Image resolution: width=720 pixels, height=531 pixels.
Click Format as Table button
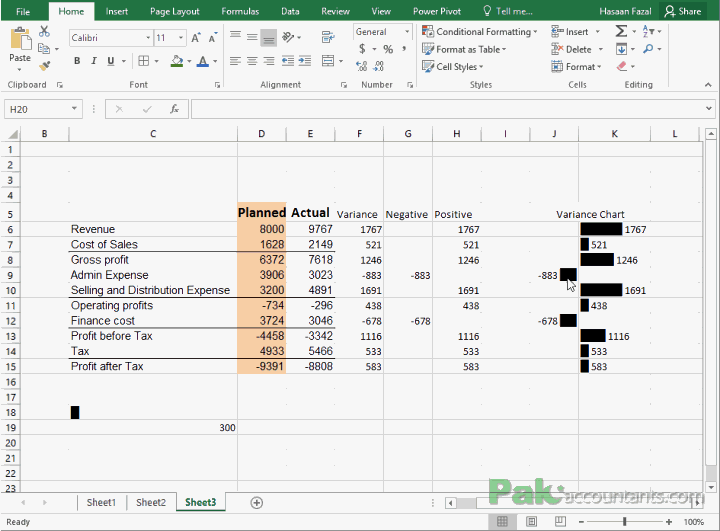468,49
